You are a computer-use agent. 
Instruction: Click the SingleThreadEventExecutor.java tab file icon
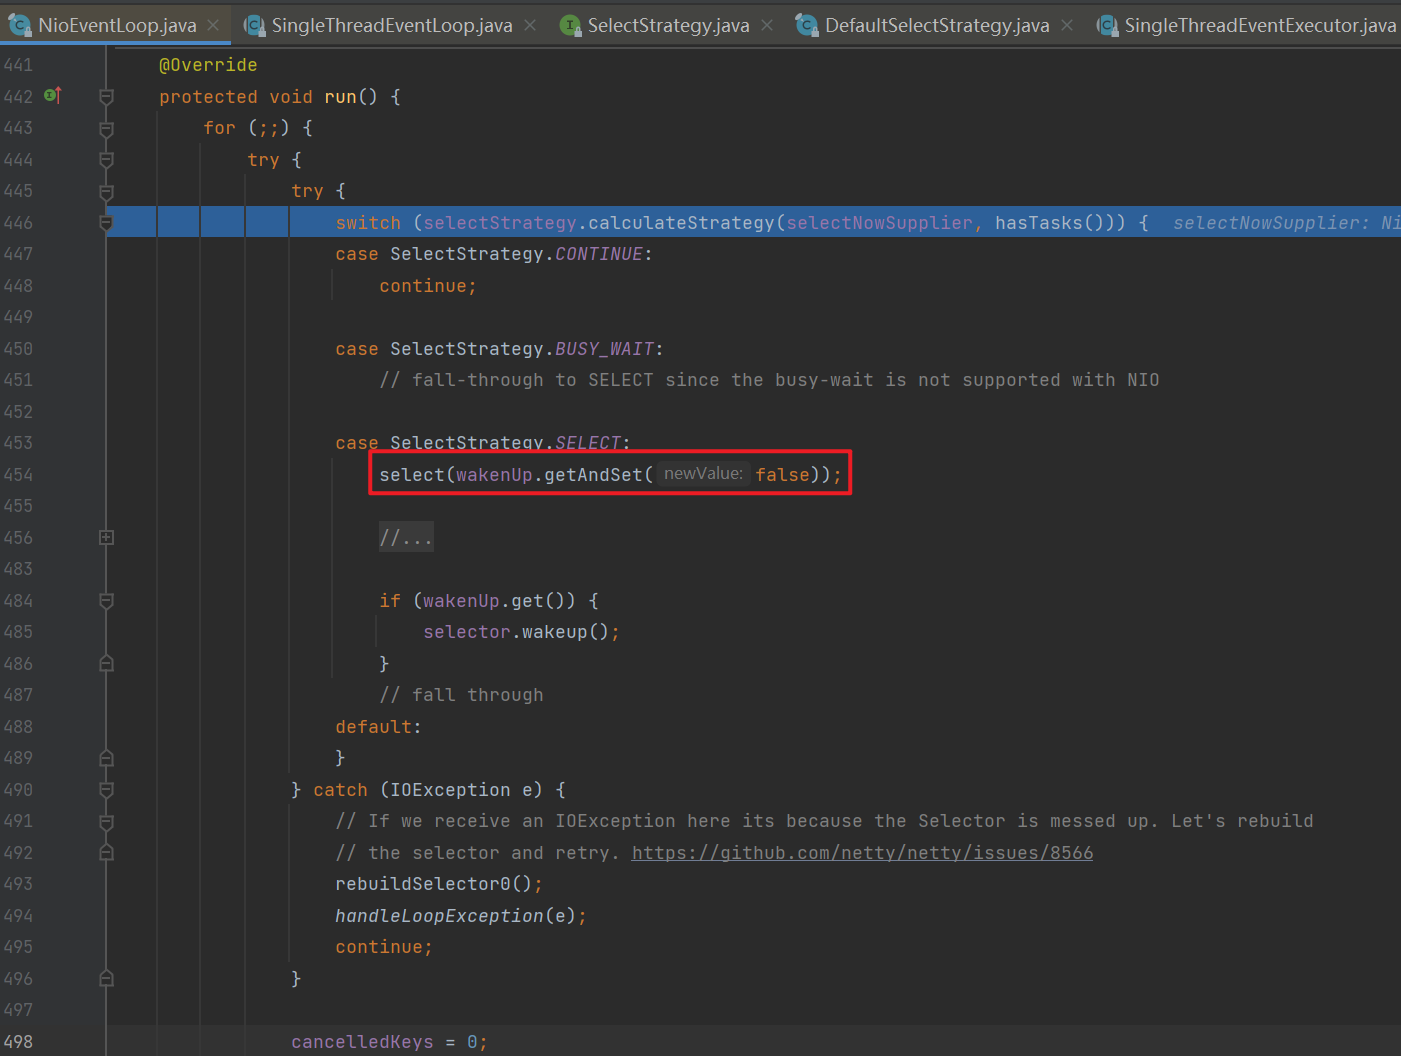click(x=1106, y=25)
